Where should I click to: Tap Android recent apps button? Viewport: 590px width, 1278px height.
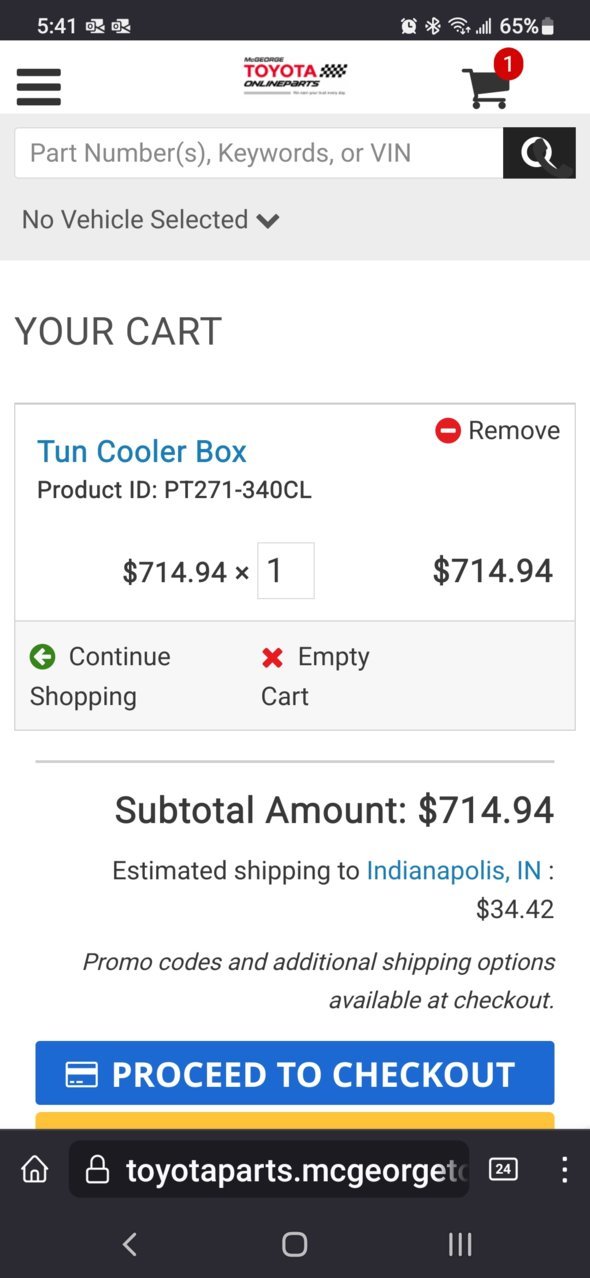(x=460, y=1244)
